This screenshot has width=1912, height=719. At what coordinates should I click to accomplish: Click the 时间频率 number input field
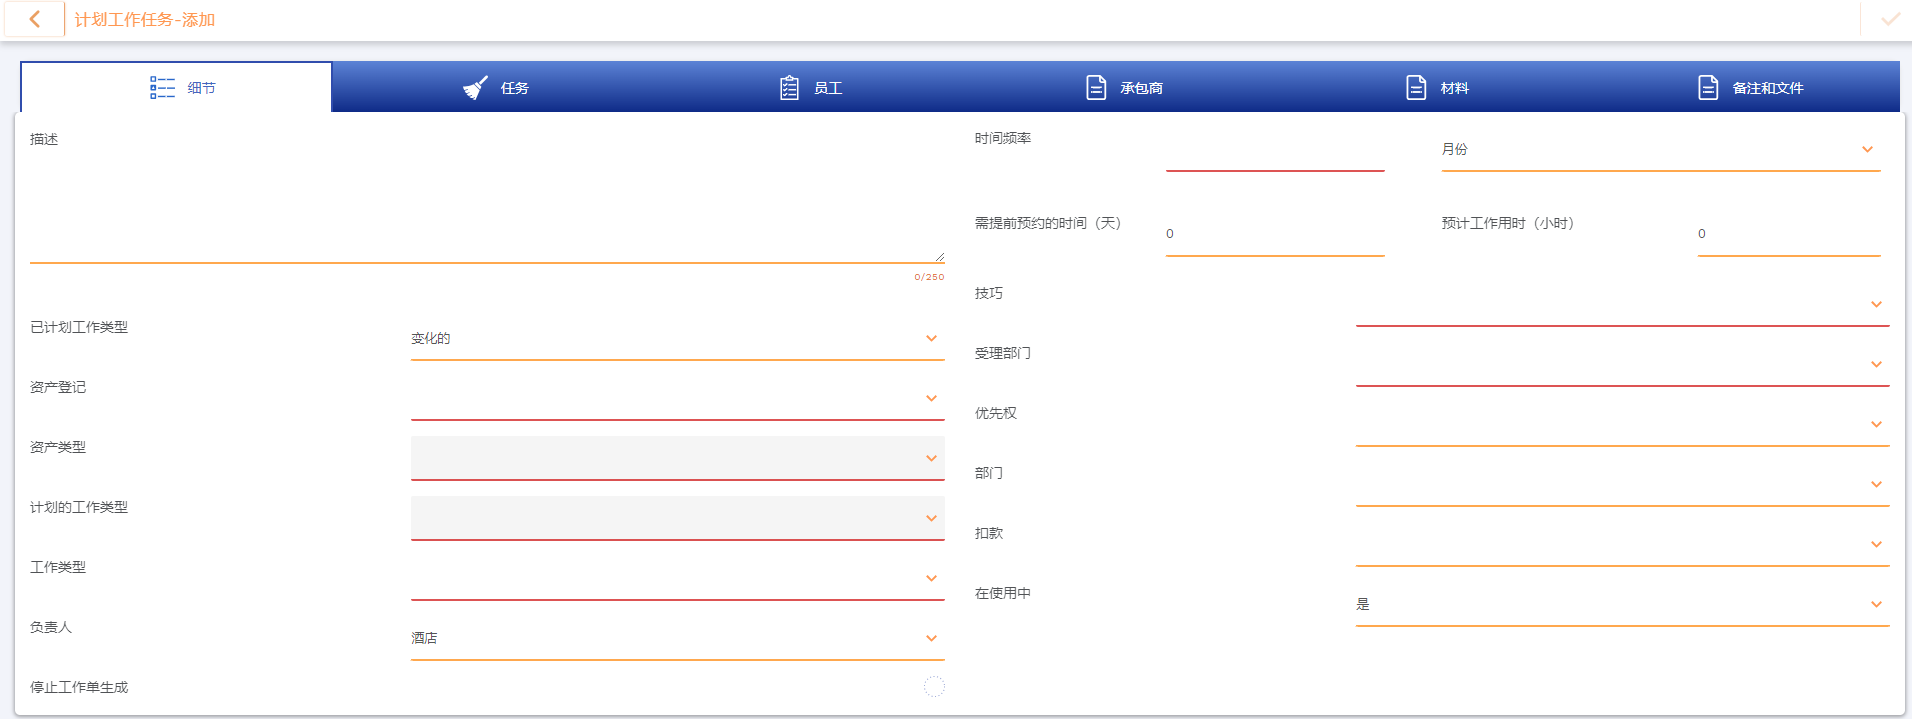[1275, 150]
